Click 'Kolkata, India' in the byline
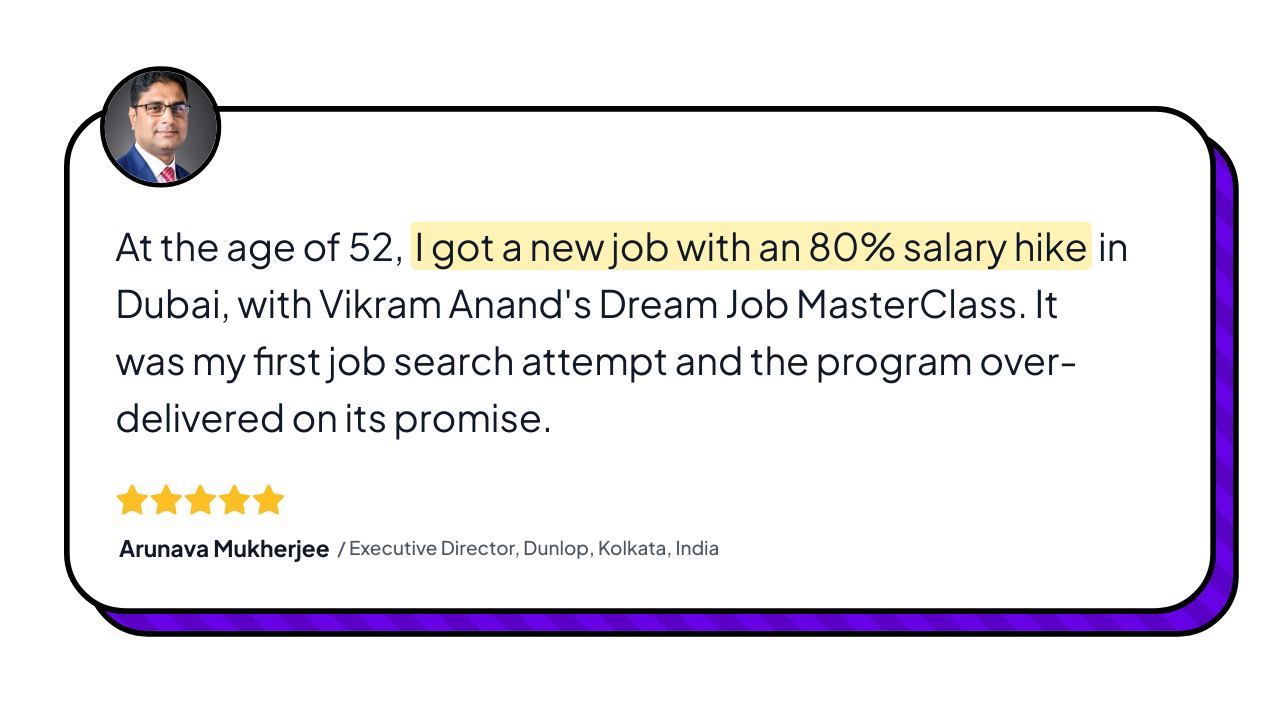The height and width of the screenshot is (720, 1280). click(x=658, y=549)
